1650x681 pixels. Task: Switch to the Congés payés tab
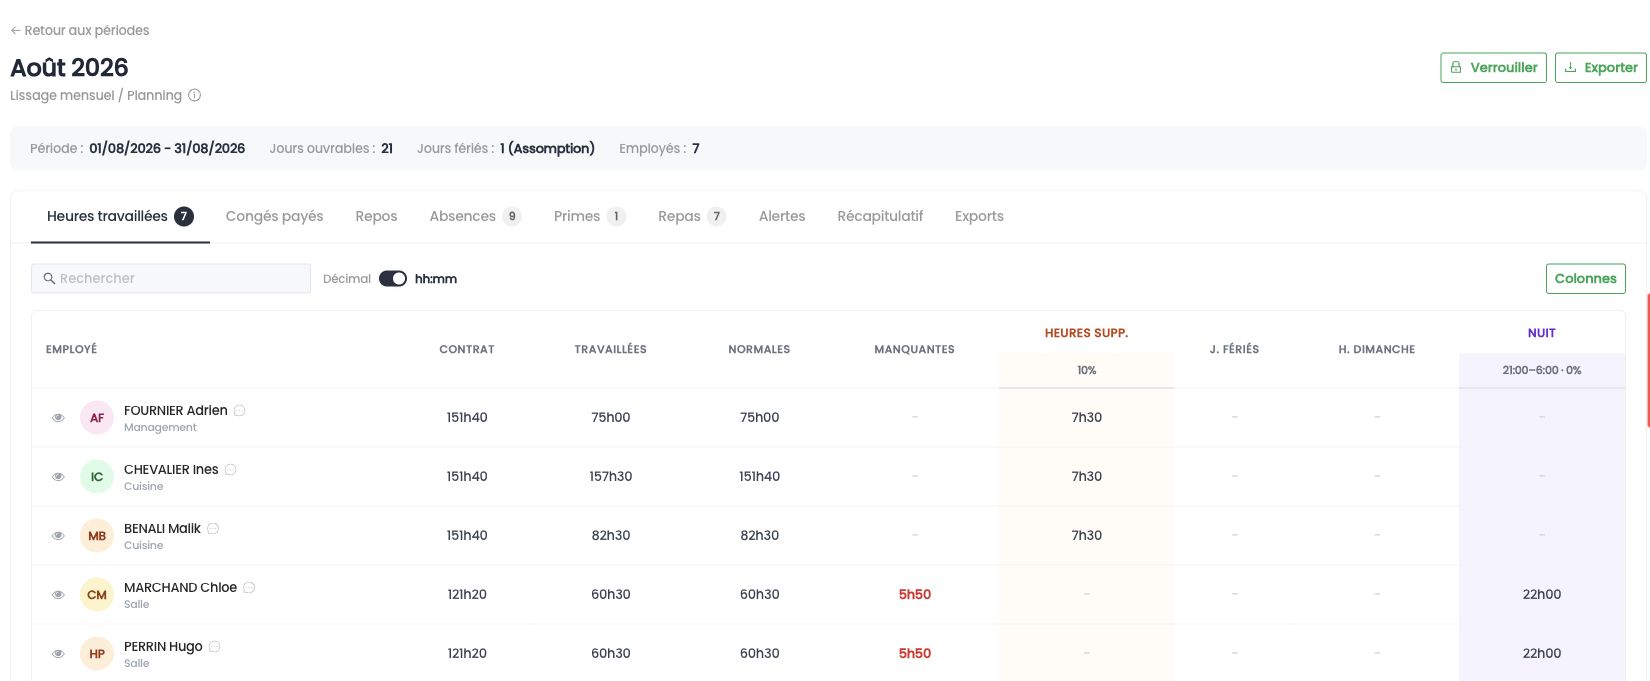click(274, 217)
